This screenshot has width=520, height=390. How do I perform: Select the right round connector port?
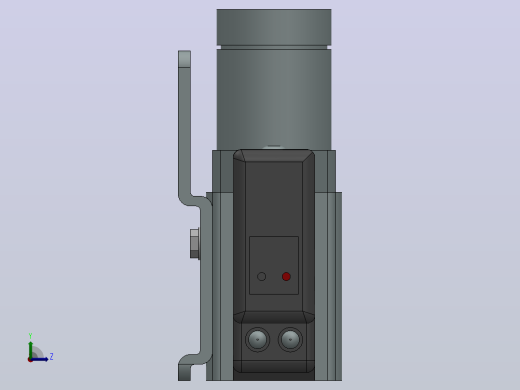pyautogui.click(x=290, y=339)
